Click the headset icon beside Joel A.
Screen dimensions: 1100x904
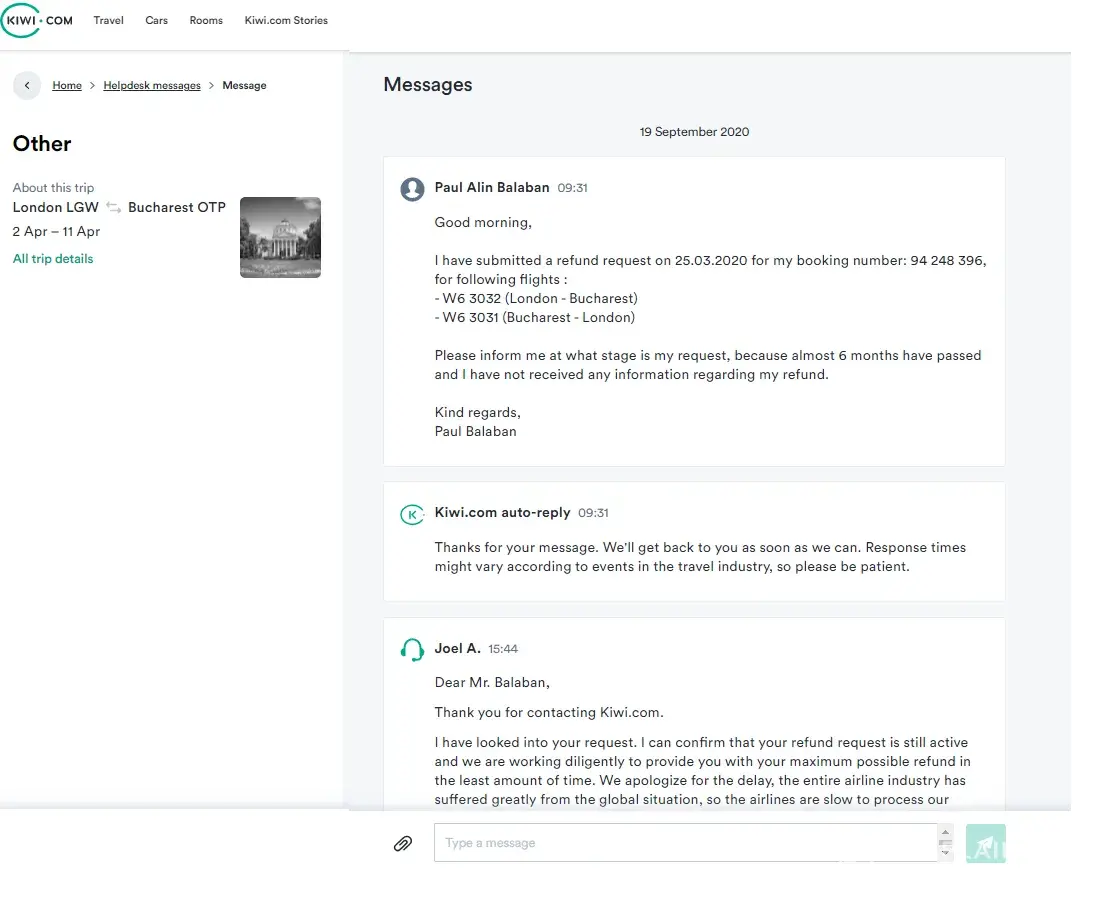(412, 650)
